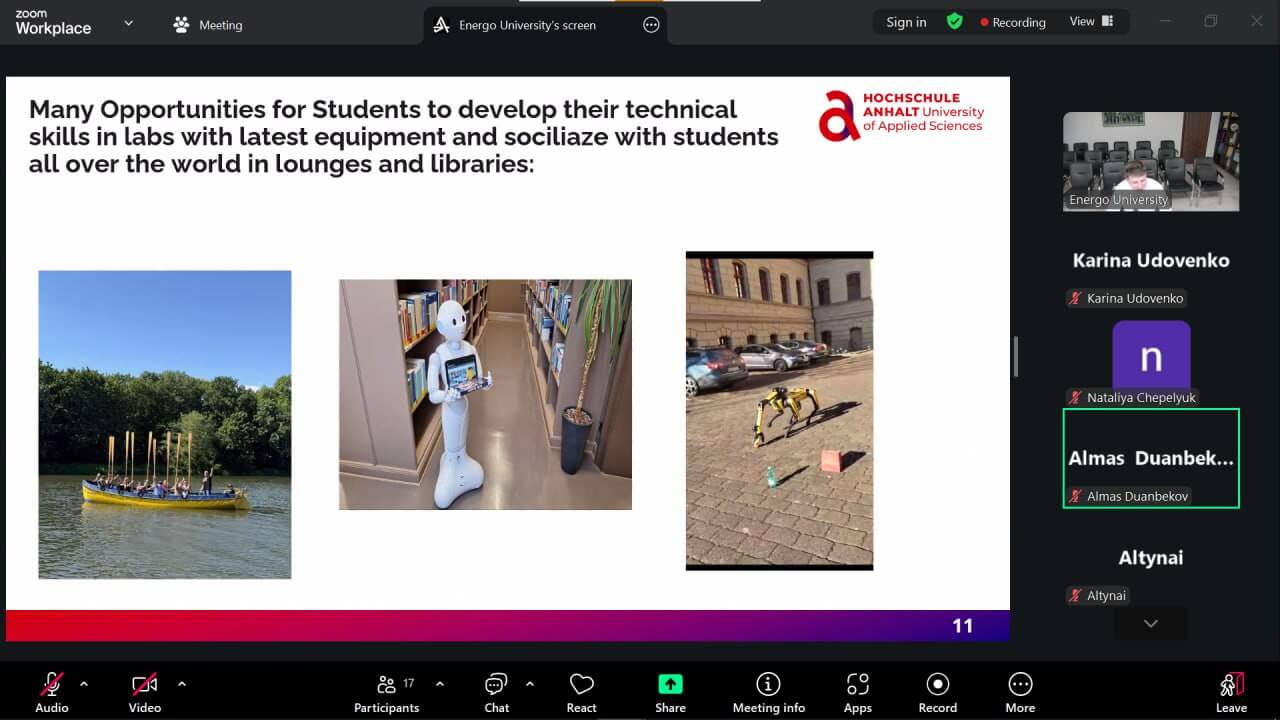Open the React emoji menu
Viewport: 1280px width, 720px height.
[x=581, y=692]
